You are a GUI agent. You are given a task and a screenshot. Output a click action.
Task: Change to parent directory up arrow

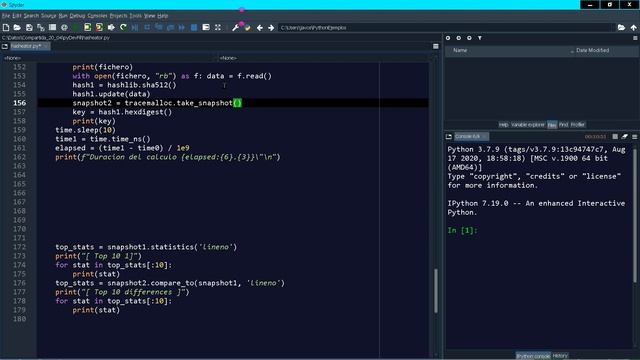(x=633, y=27)
